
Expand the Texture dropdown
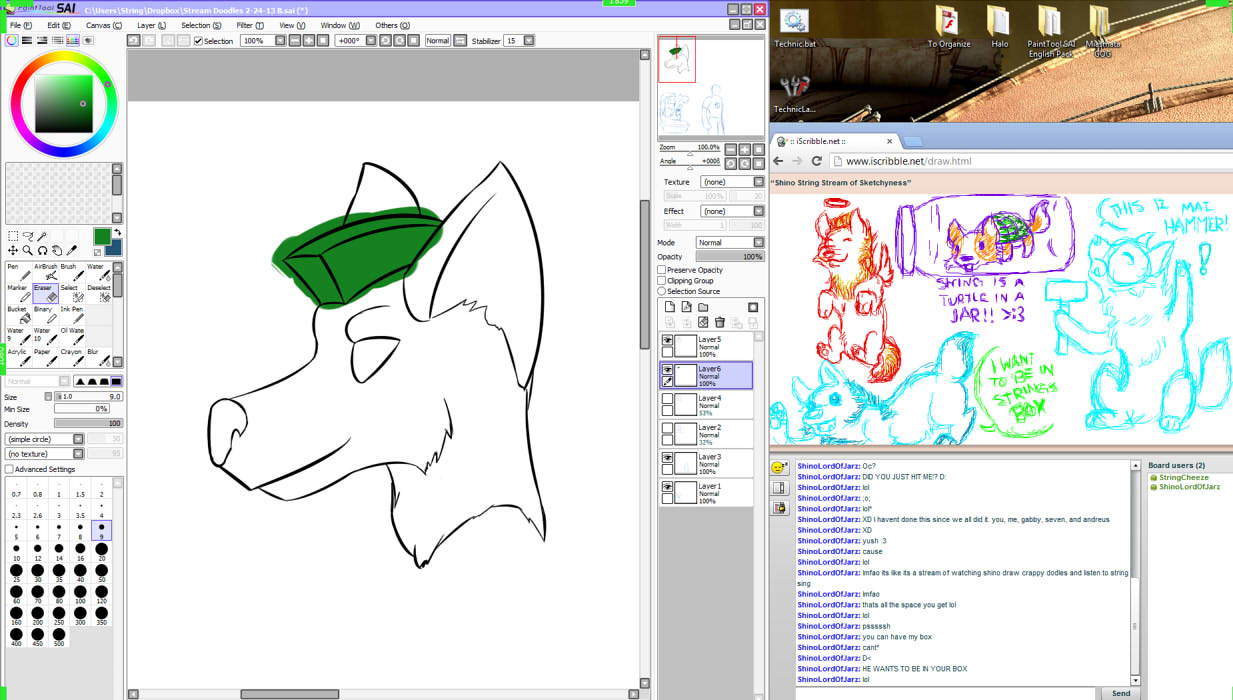[x=730, y=182]
